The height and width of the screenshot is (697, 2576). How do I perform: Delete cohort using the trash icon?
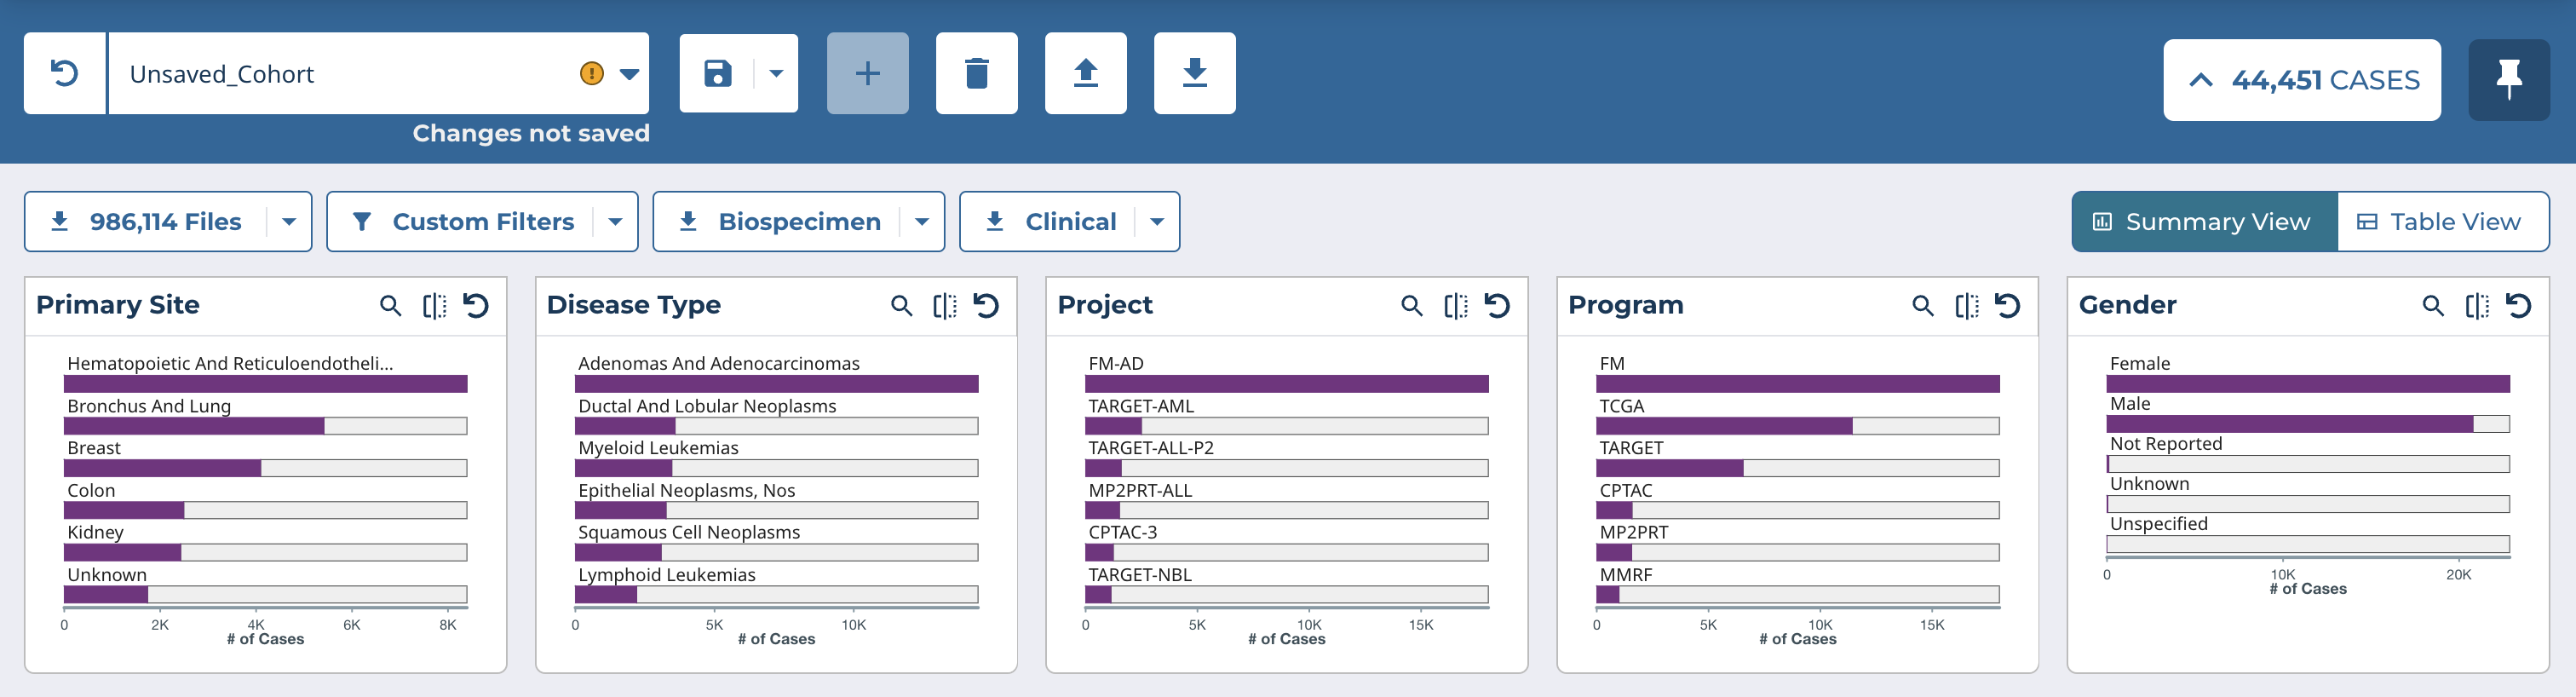[976, 73]
